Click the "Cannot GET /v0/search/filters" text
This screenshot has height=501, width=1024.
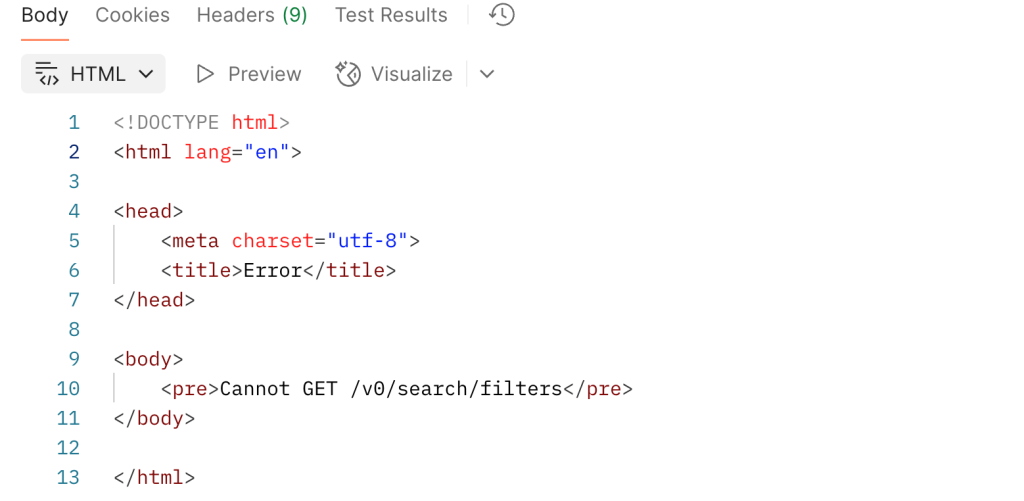[390, 389]
